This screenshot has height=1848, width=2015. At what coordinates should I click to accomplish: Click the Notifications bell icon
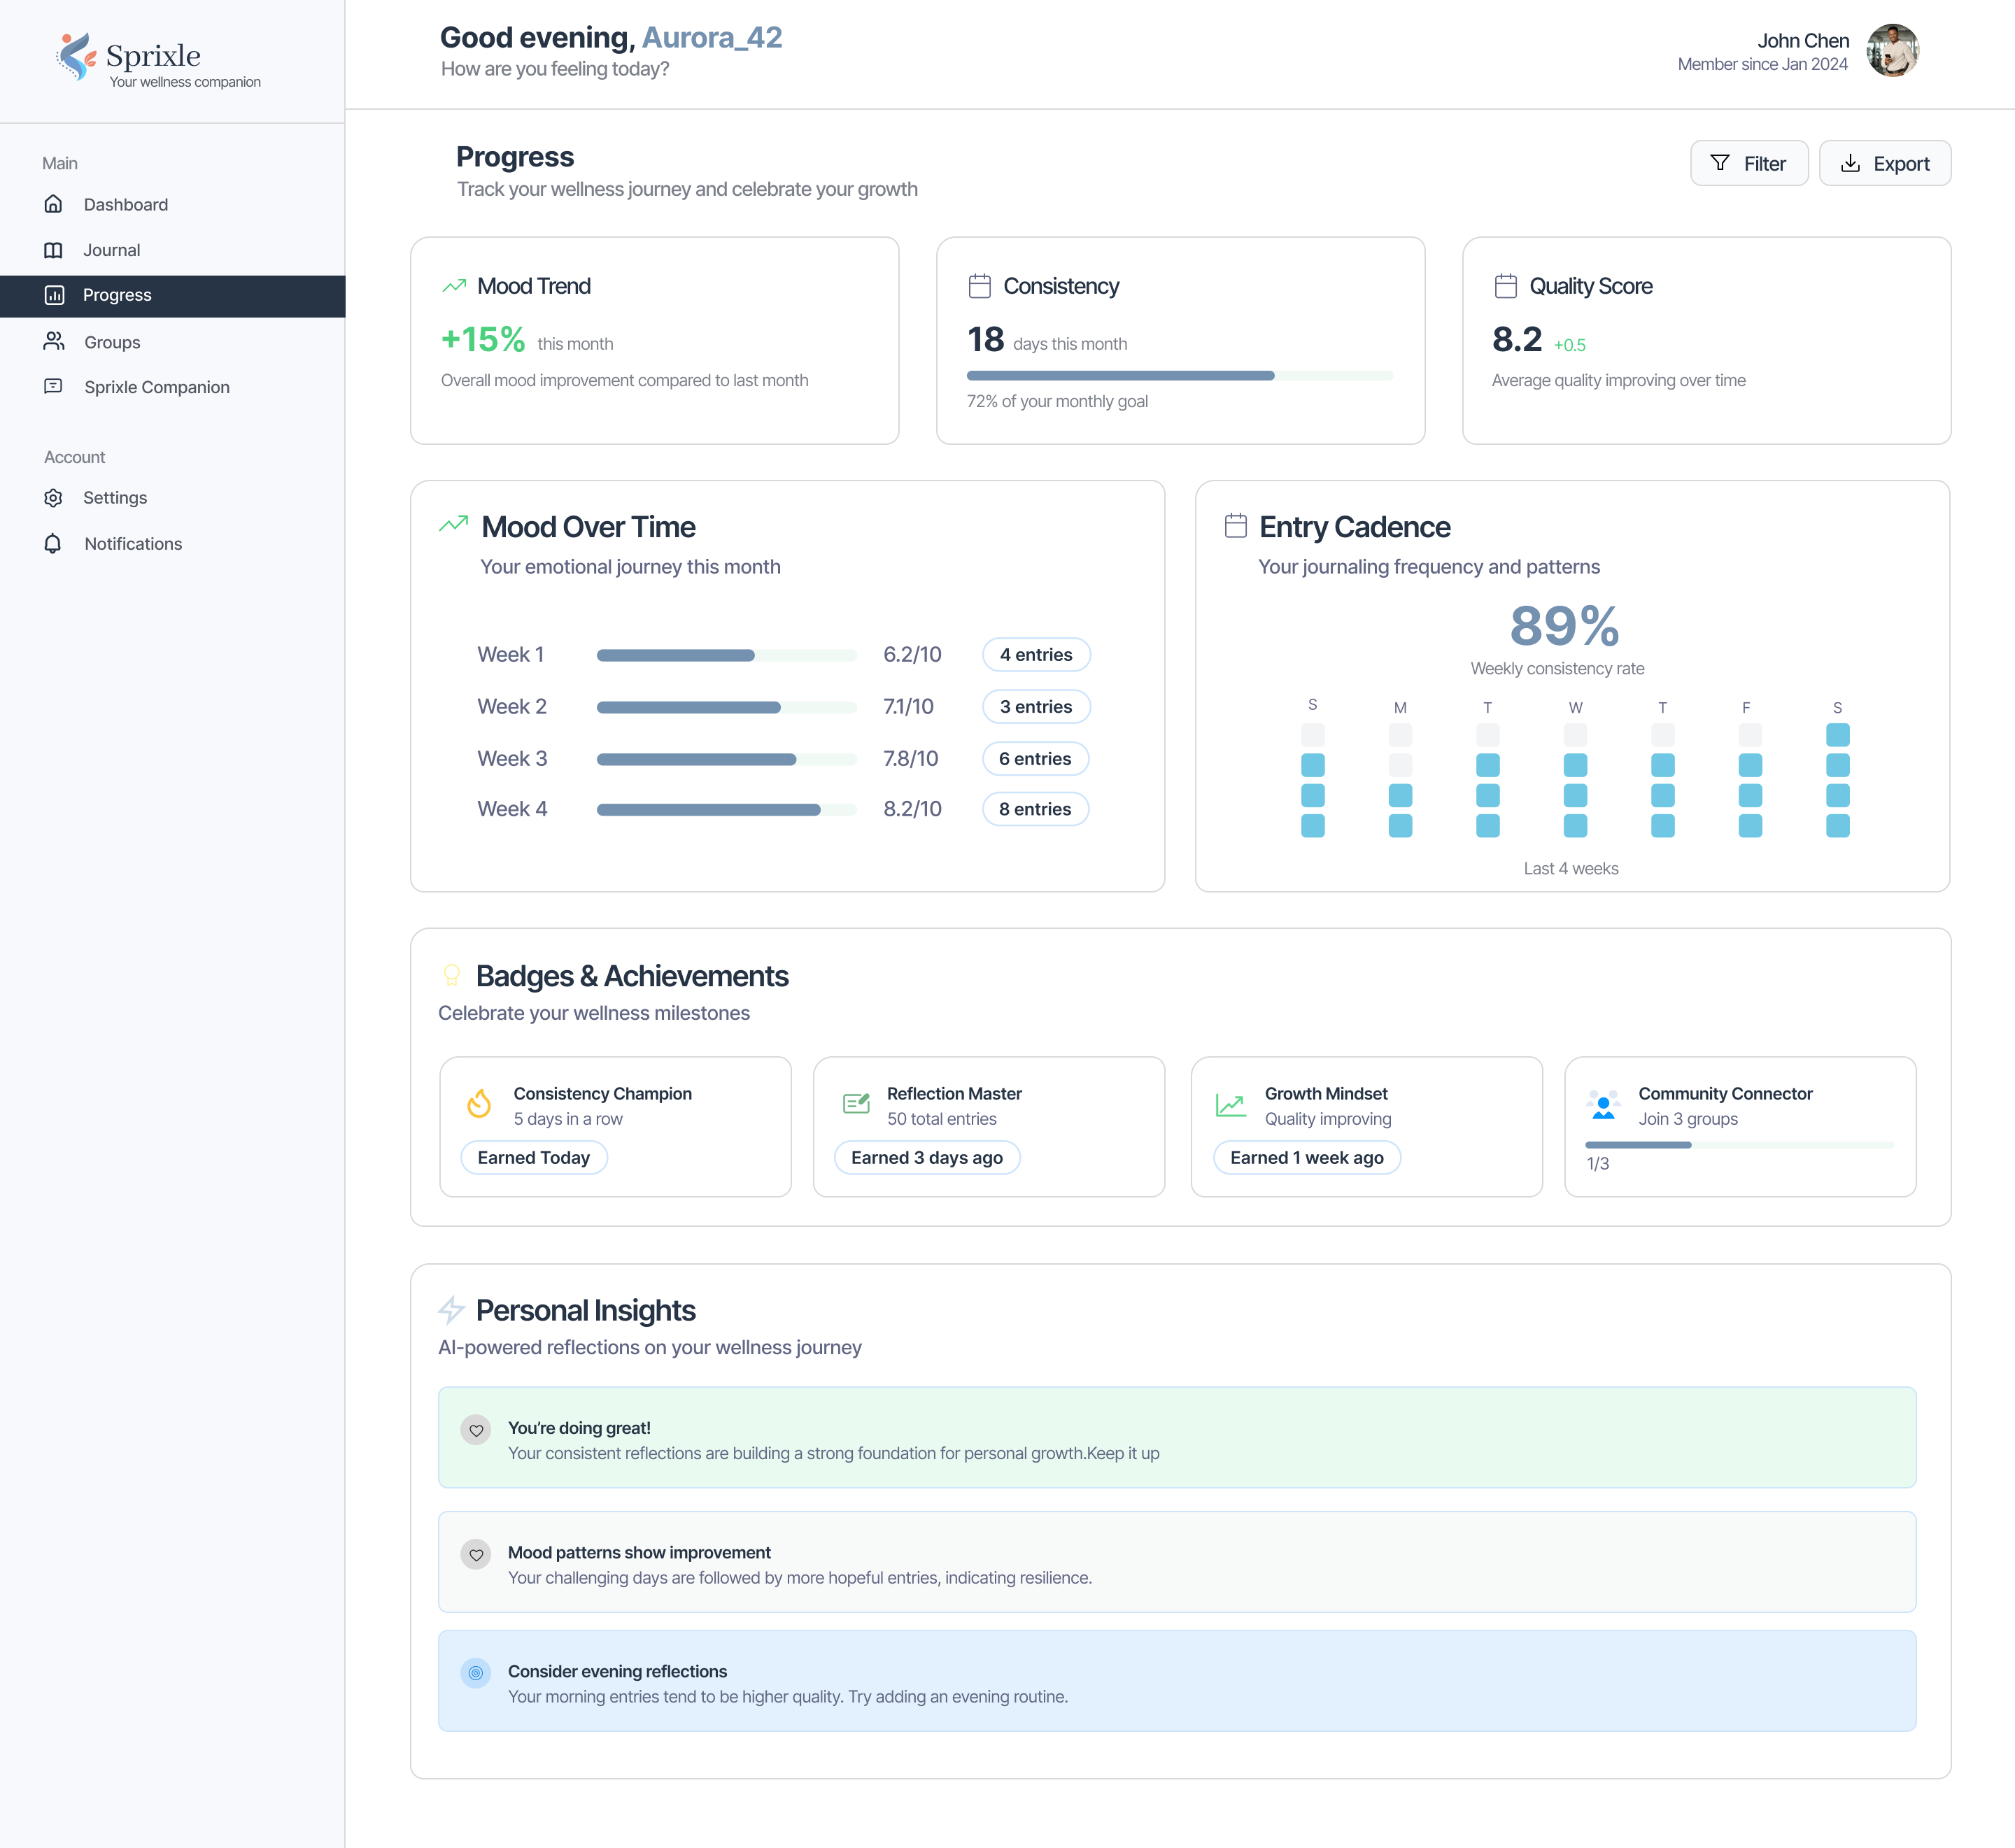pyautogui.click(x=54, y=544)
